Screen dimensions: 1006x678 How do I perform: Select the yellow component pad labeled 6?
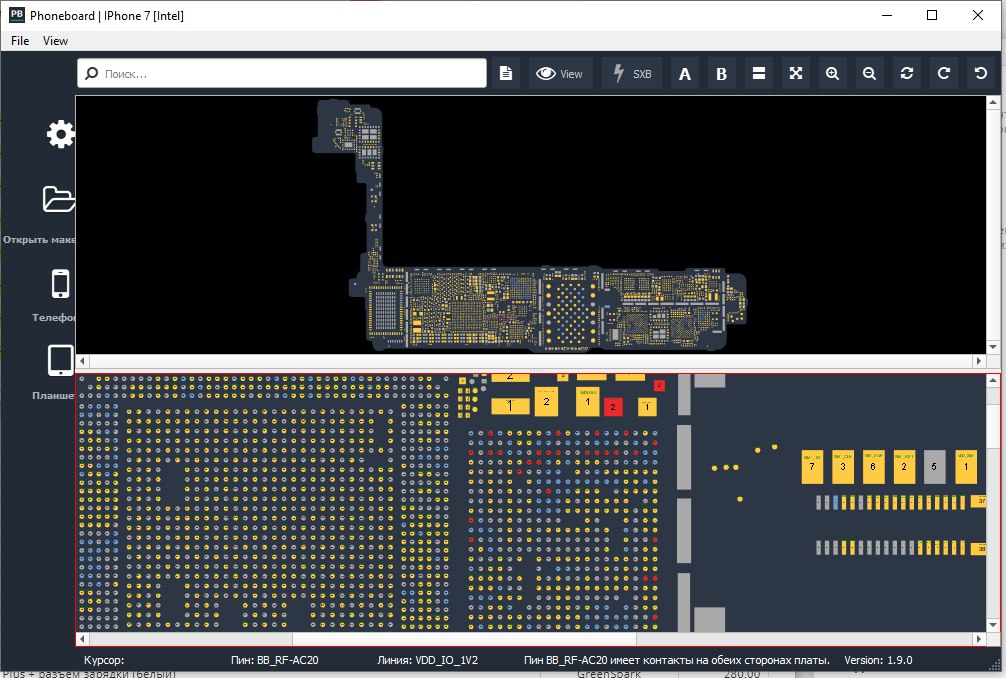[873, 467]
